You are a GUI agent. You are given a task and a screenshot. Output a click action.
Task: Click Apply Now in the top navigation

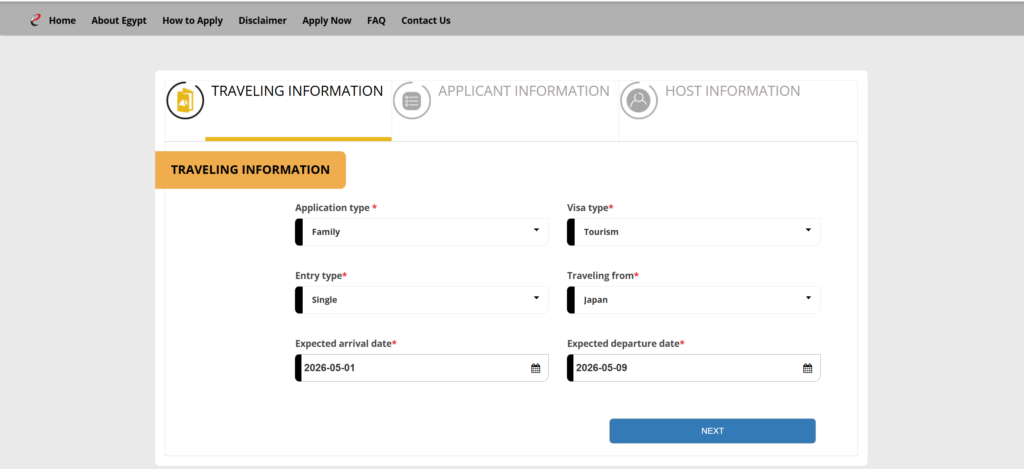tap(327, 20)
